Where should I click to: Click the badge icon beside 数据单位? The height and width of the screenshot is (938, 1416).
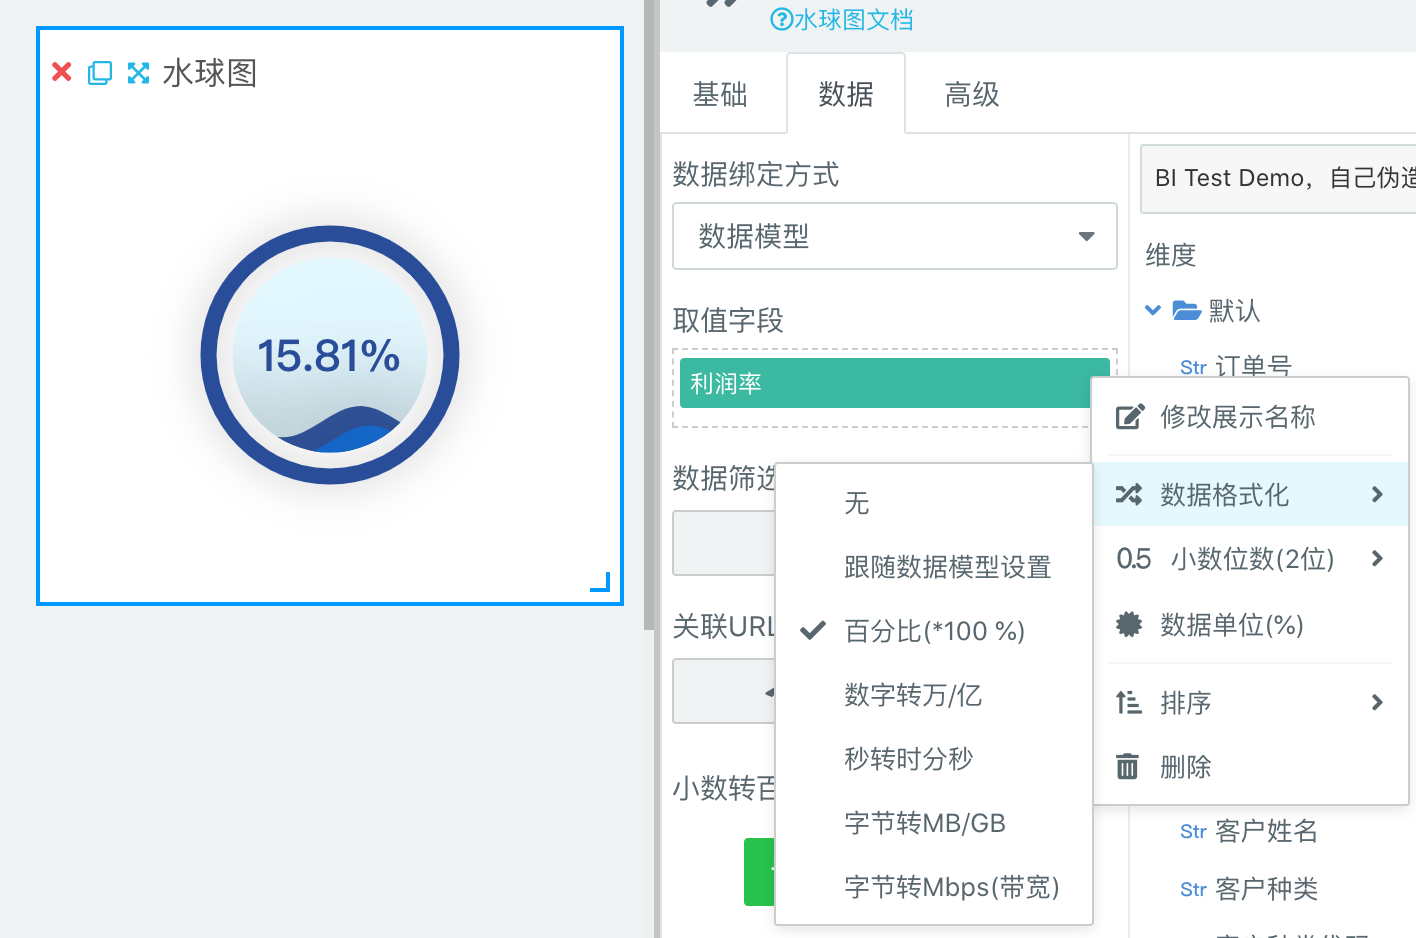pos(1129,625)
